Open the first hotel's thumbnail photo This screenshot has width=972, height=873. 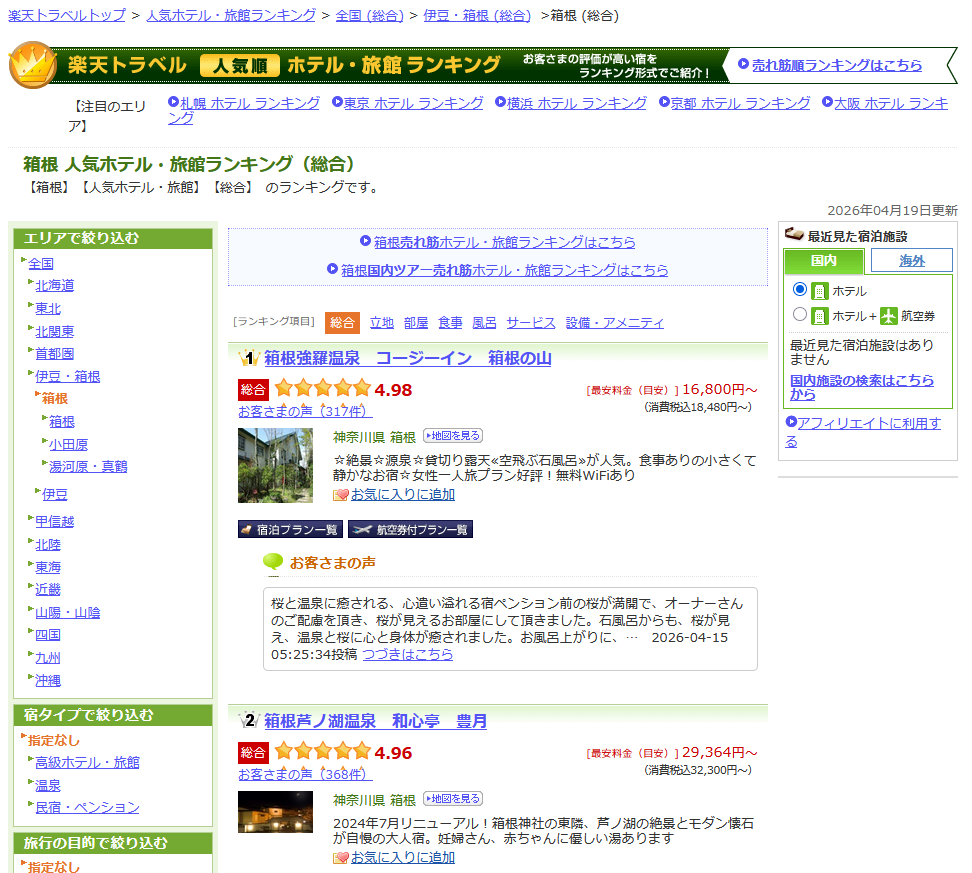(275, 465)
